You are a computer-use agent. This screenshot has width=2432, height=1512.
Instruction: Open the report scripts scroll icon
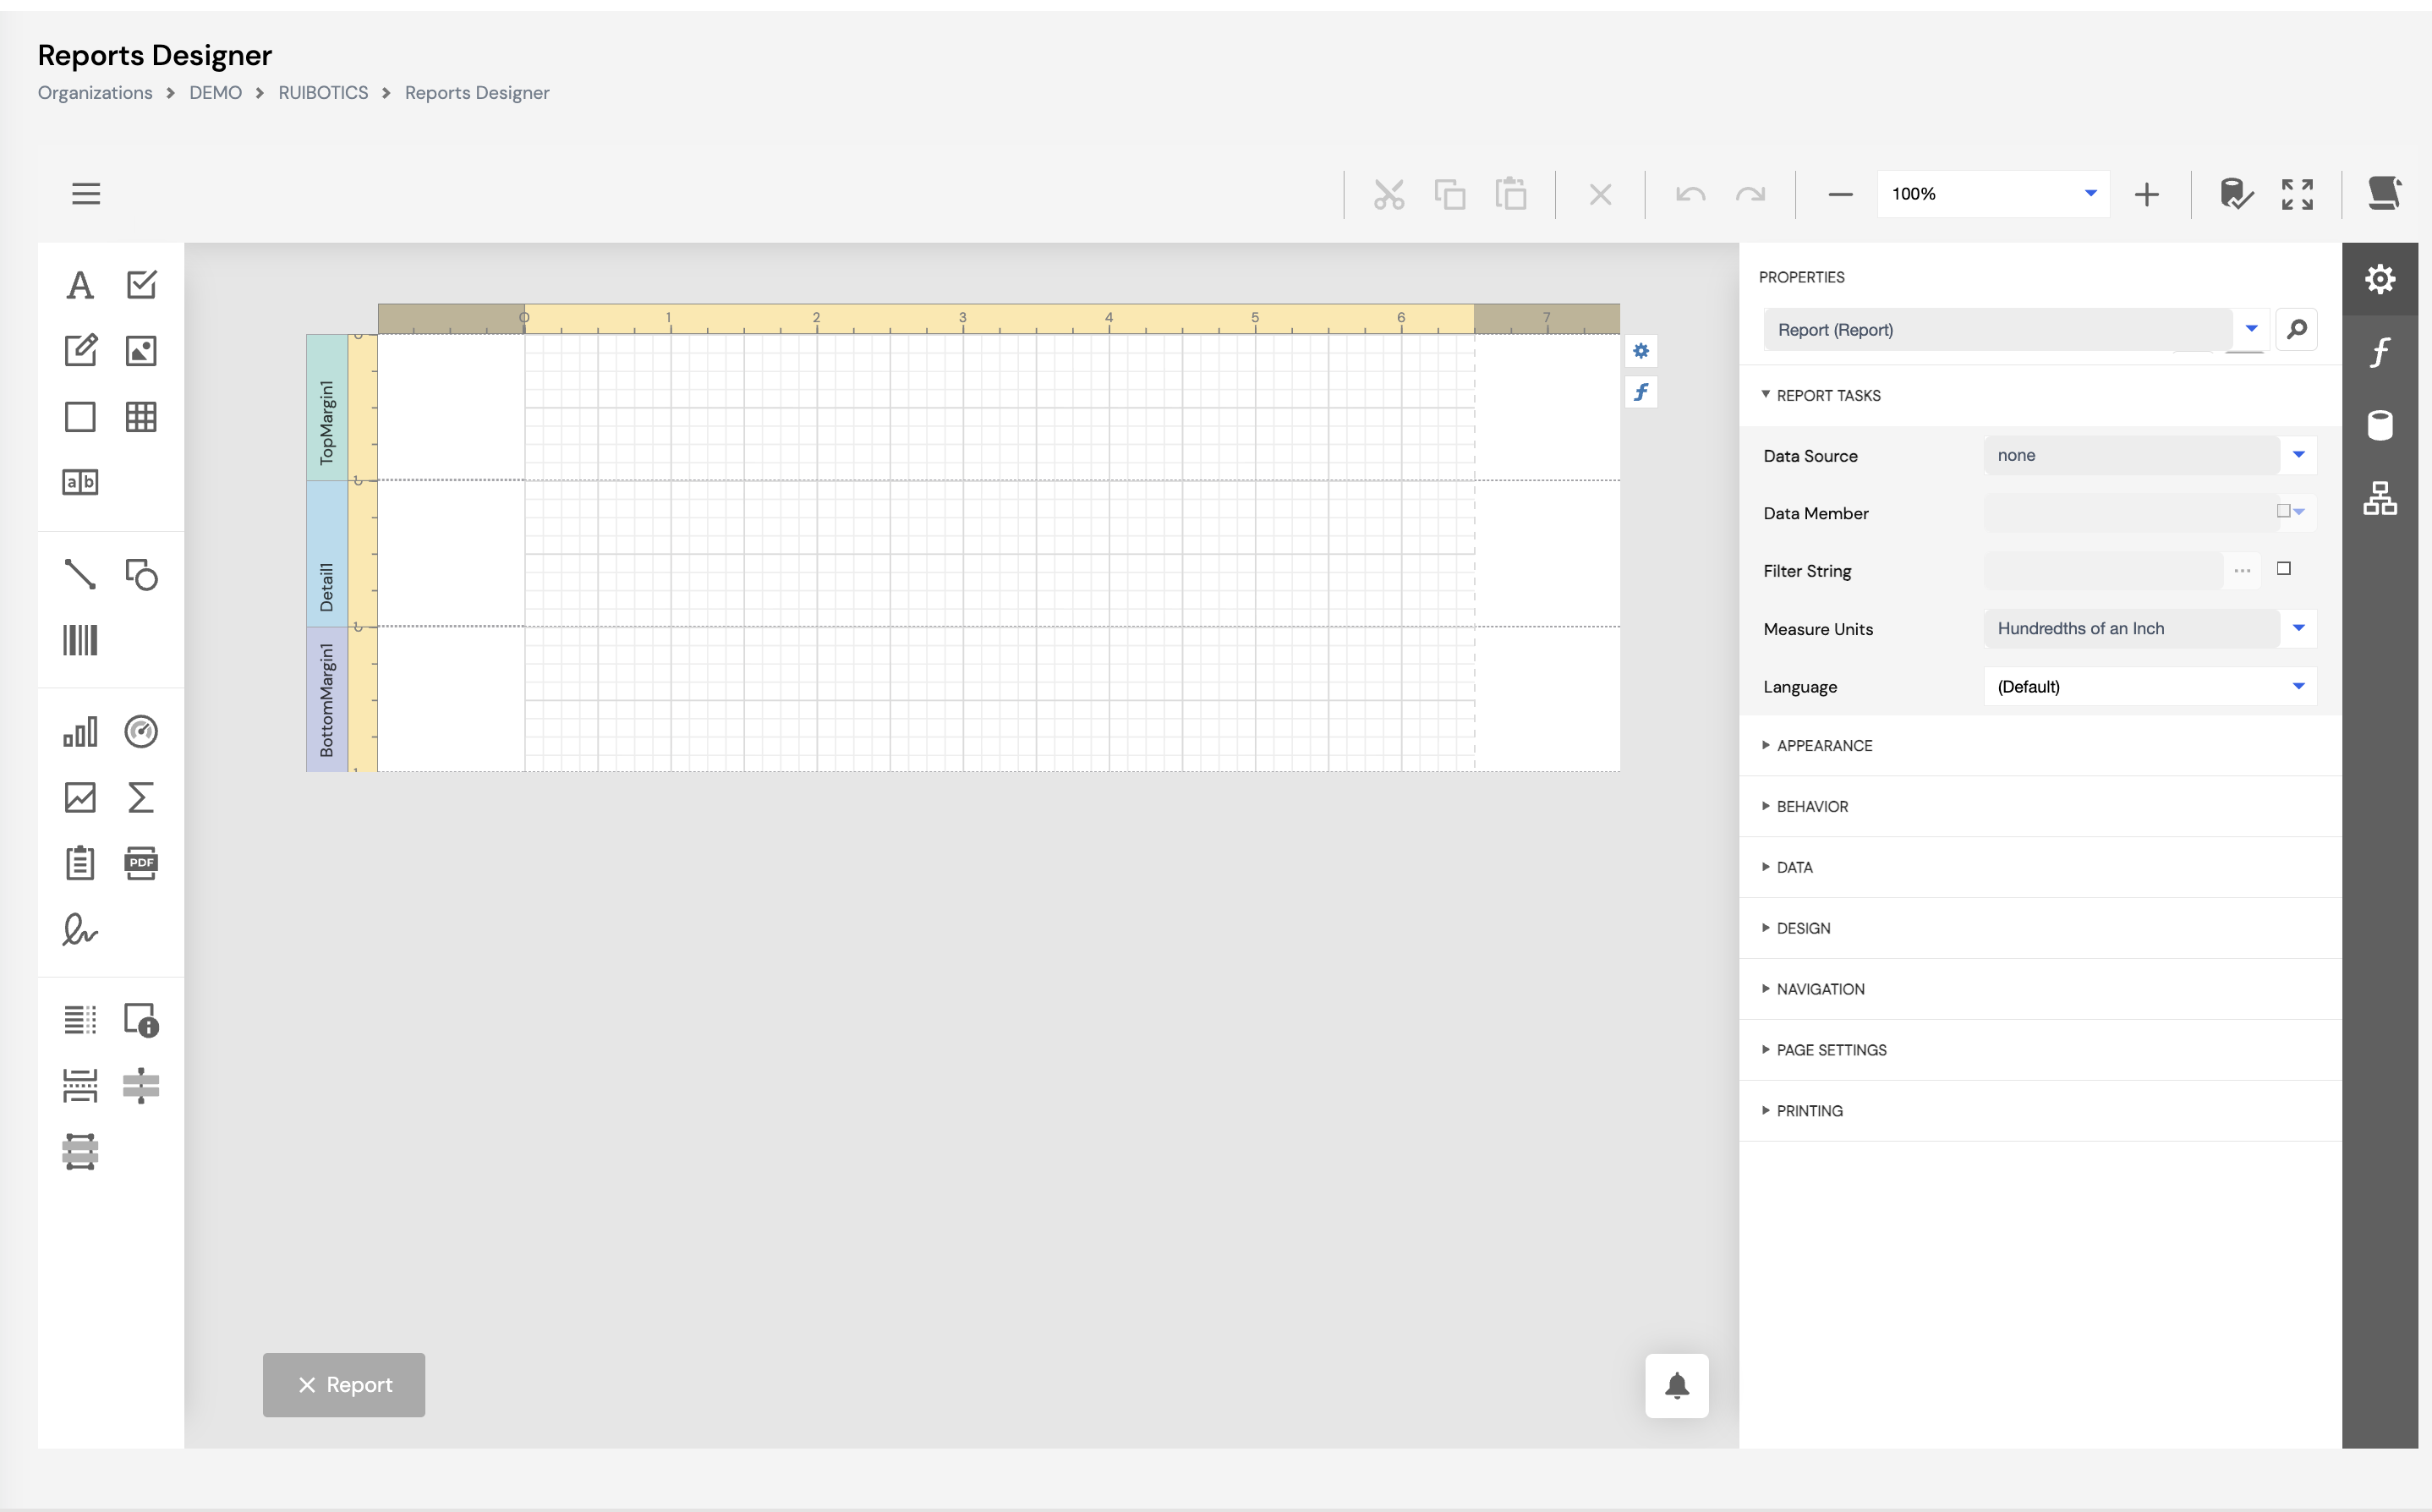click(x=2385, y=193)
